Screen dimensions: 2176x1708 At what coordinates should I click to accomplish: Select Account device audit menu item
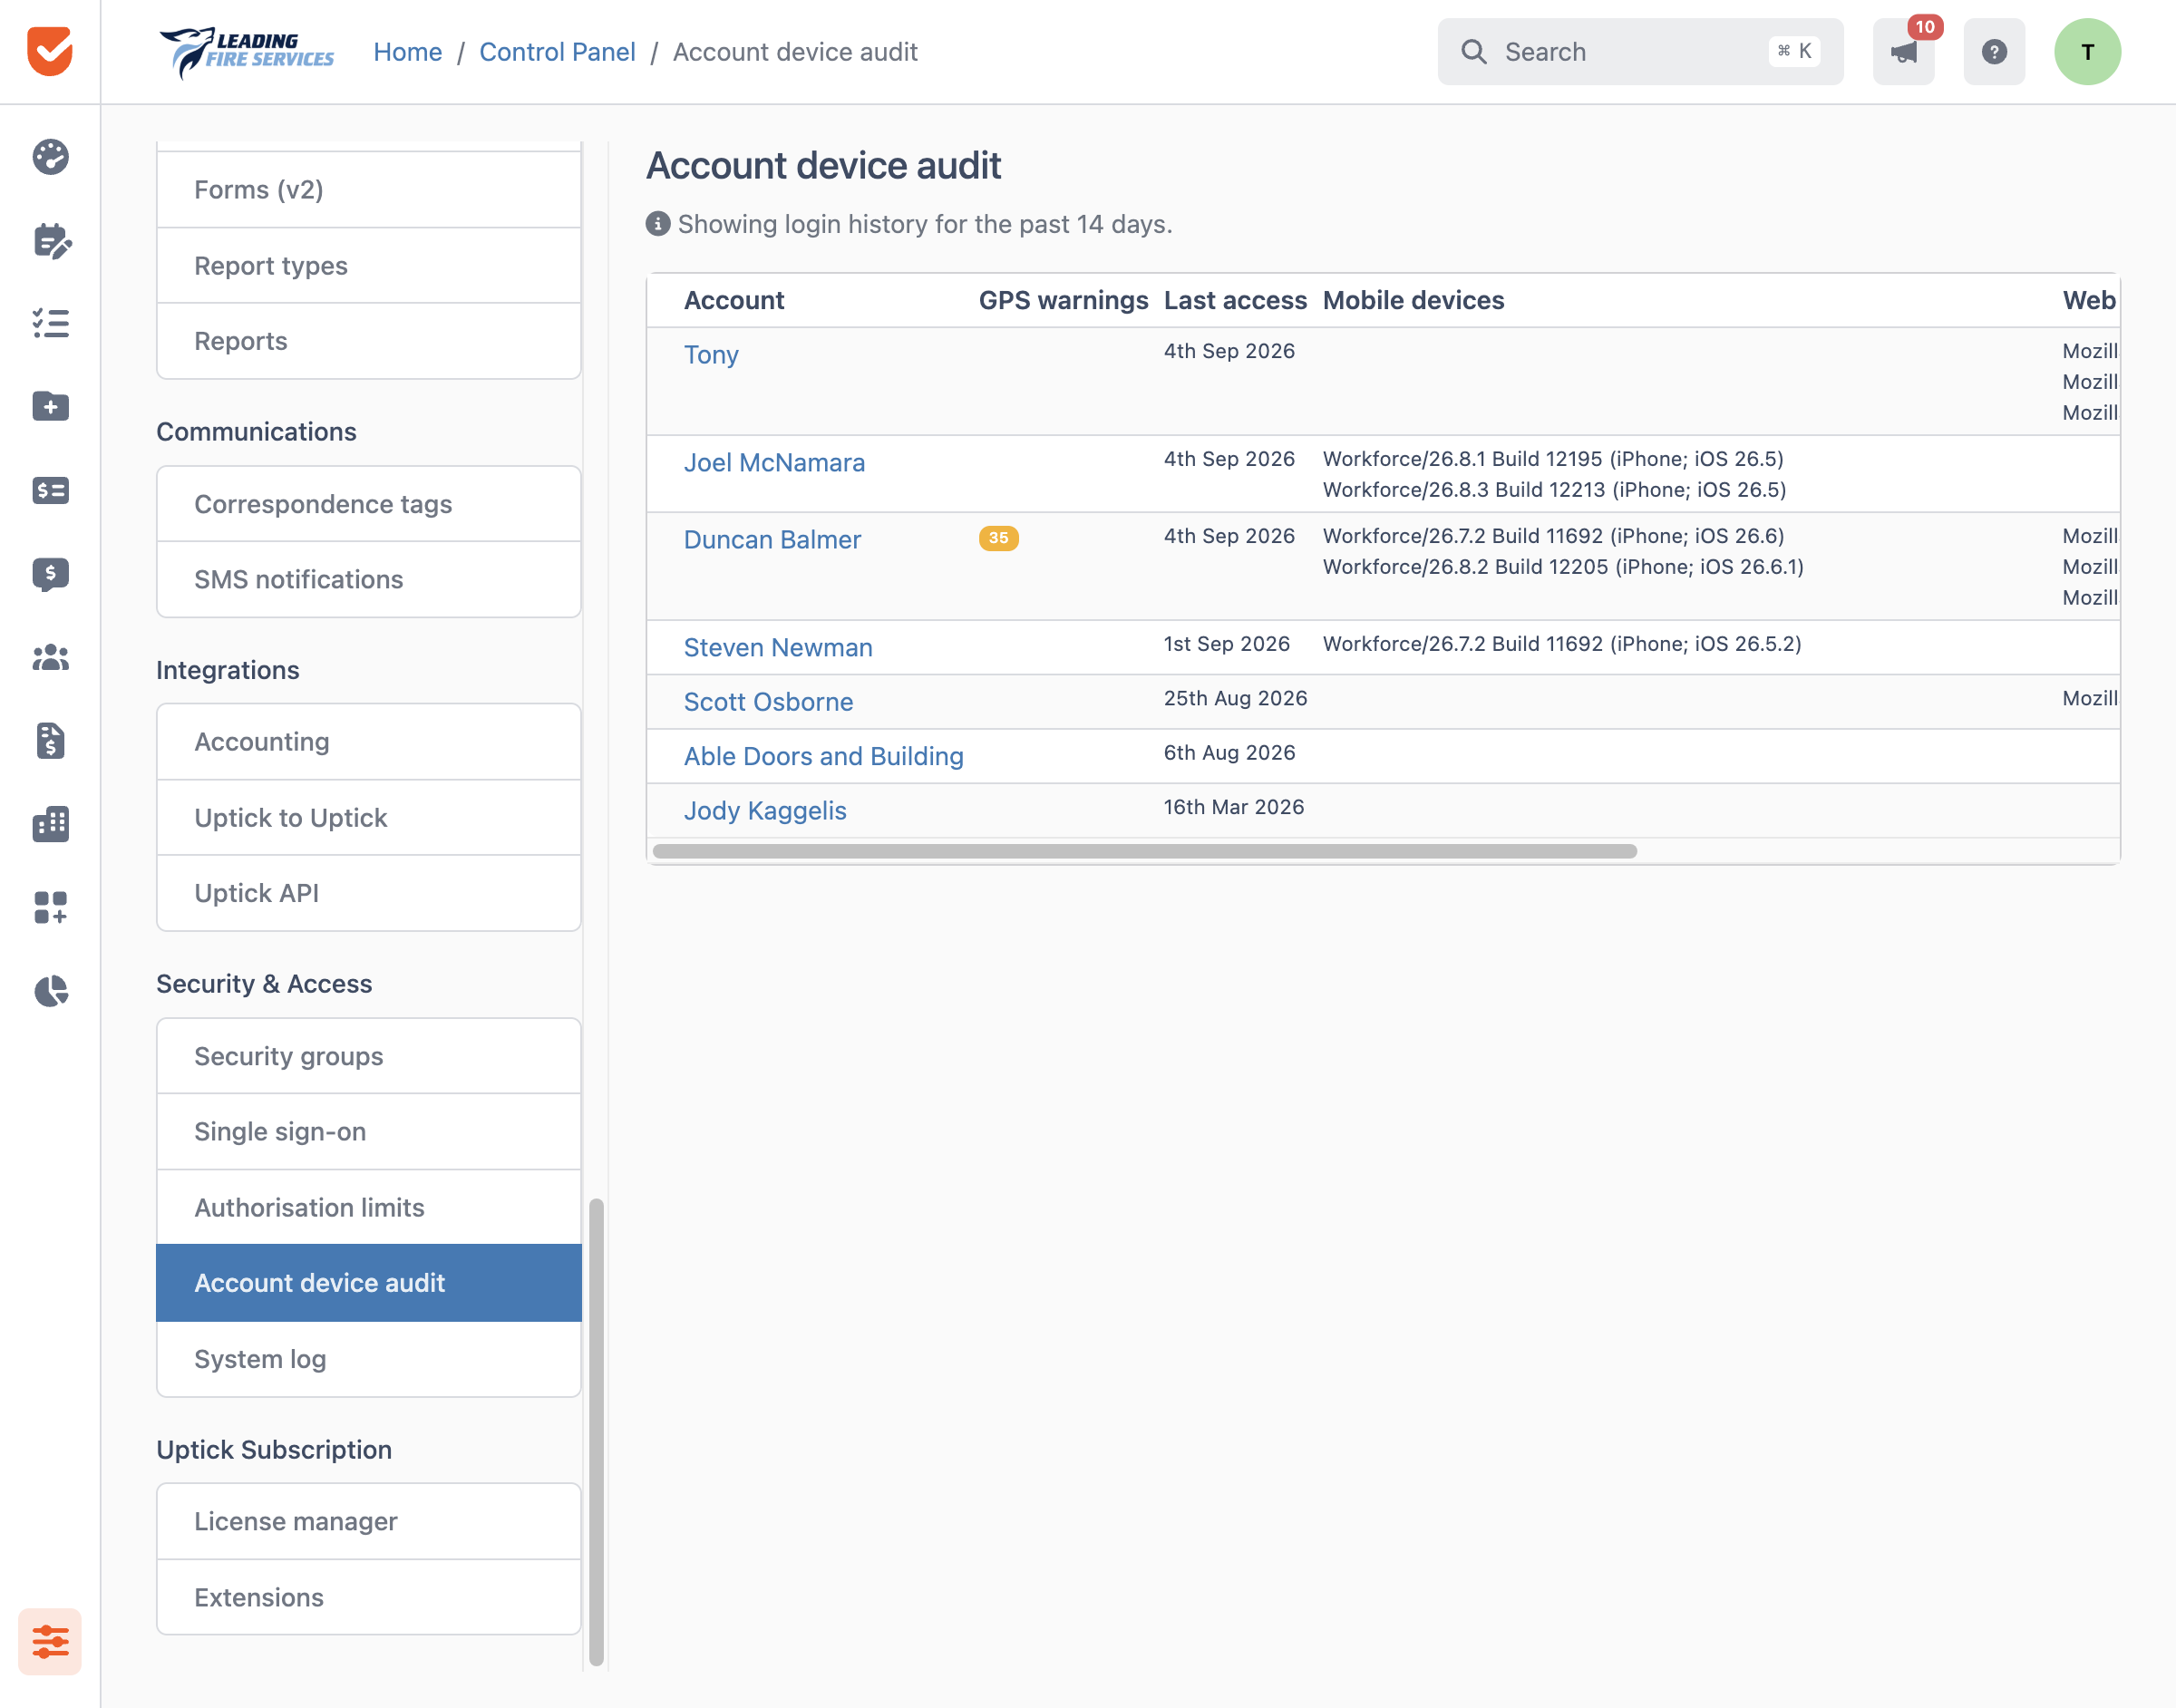point(369,1283)
